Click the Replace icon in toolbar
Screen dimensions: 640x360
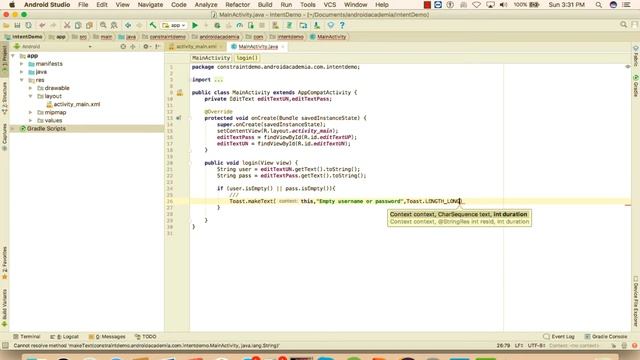click(x=114, y=25)
